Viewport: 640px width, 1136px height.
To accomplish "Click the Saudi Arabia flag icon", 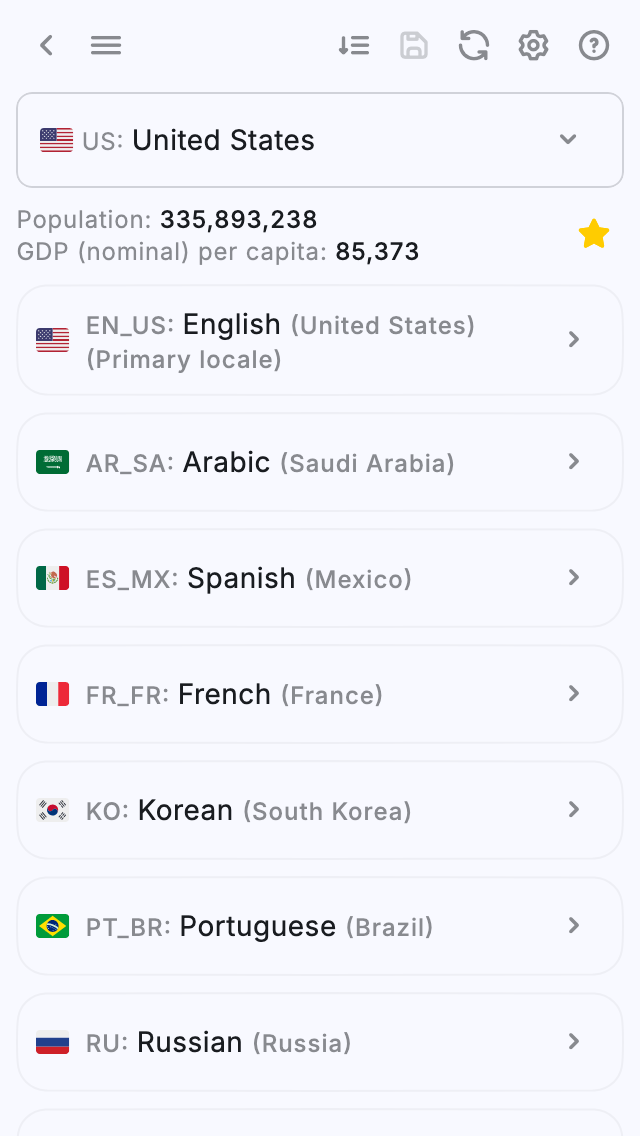I will pyautogui.click(x=53, y=462).
